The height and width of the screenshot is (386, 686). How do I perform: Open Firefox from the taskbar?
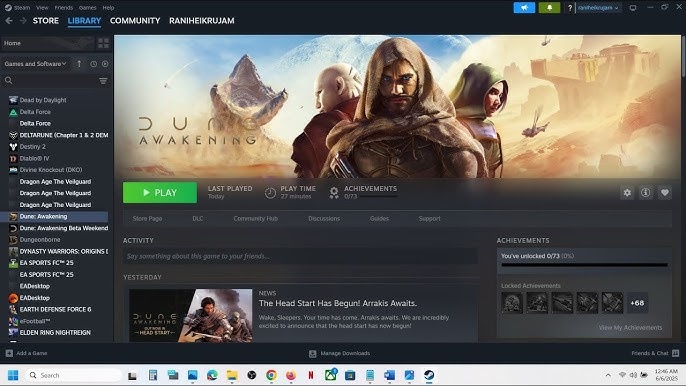[x=291, y=375]
